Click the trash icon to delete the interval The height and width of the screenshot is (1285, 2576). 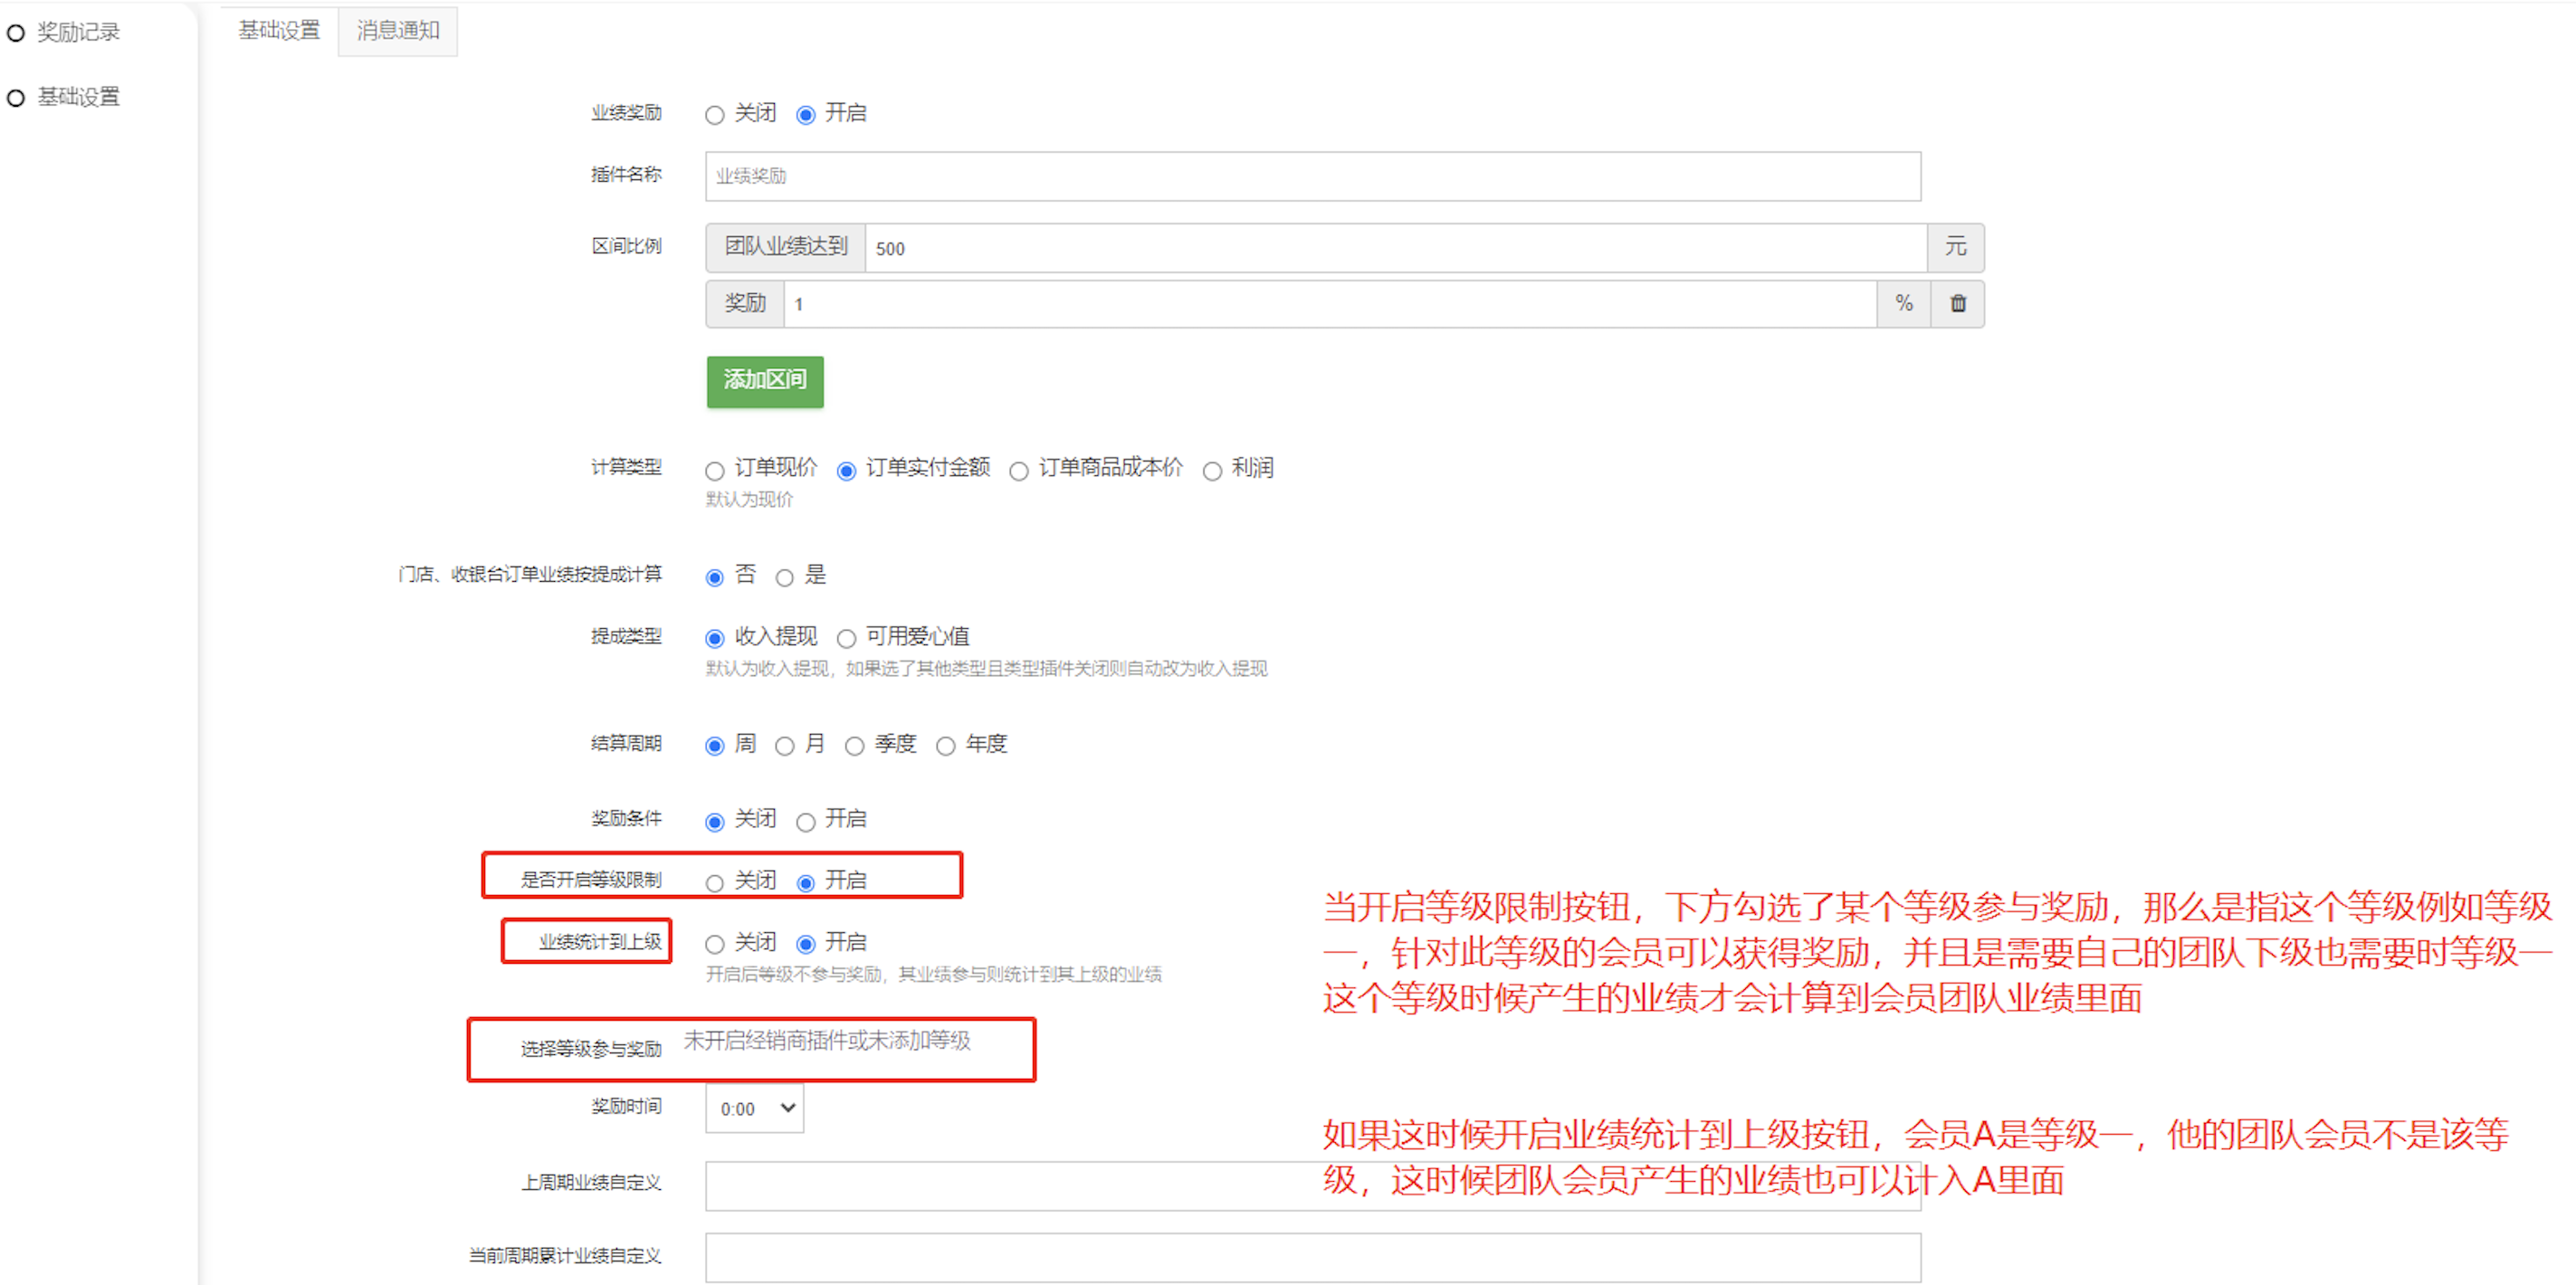1957,304
